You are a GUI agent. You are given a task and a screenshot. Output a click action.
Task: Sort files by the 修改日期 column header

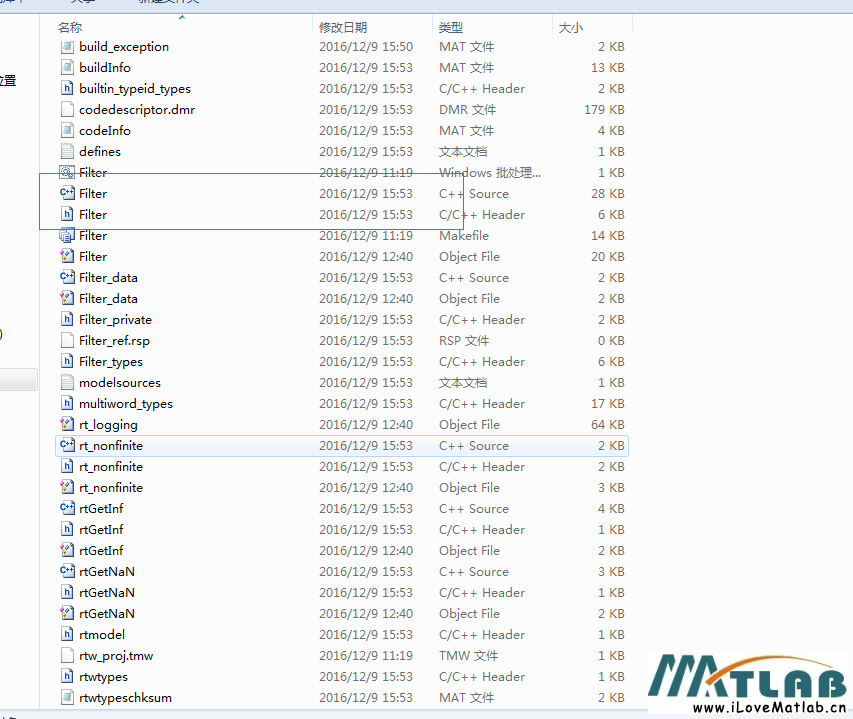pyautogui.click(x=343, y=28)
